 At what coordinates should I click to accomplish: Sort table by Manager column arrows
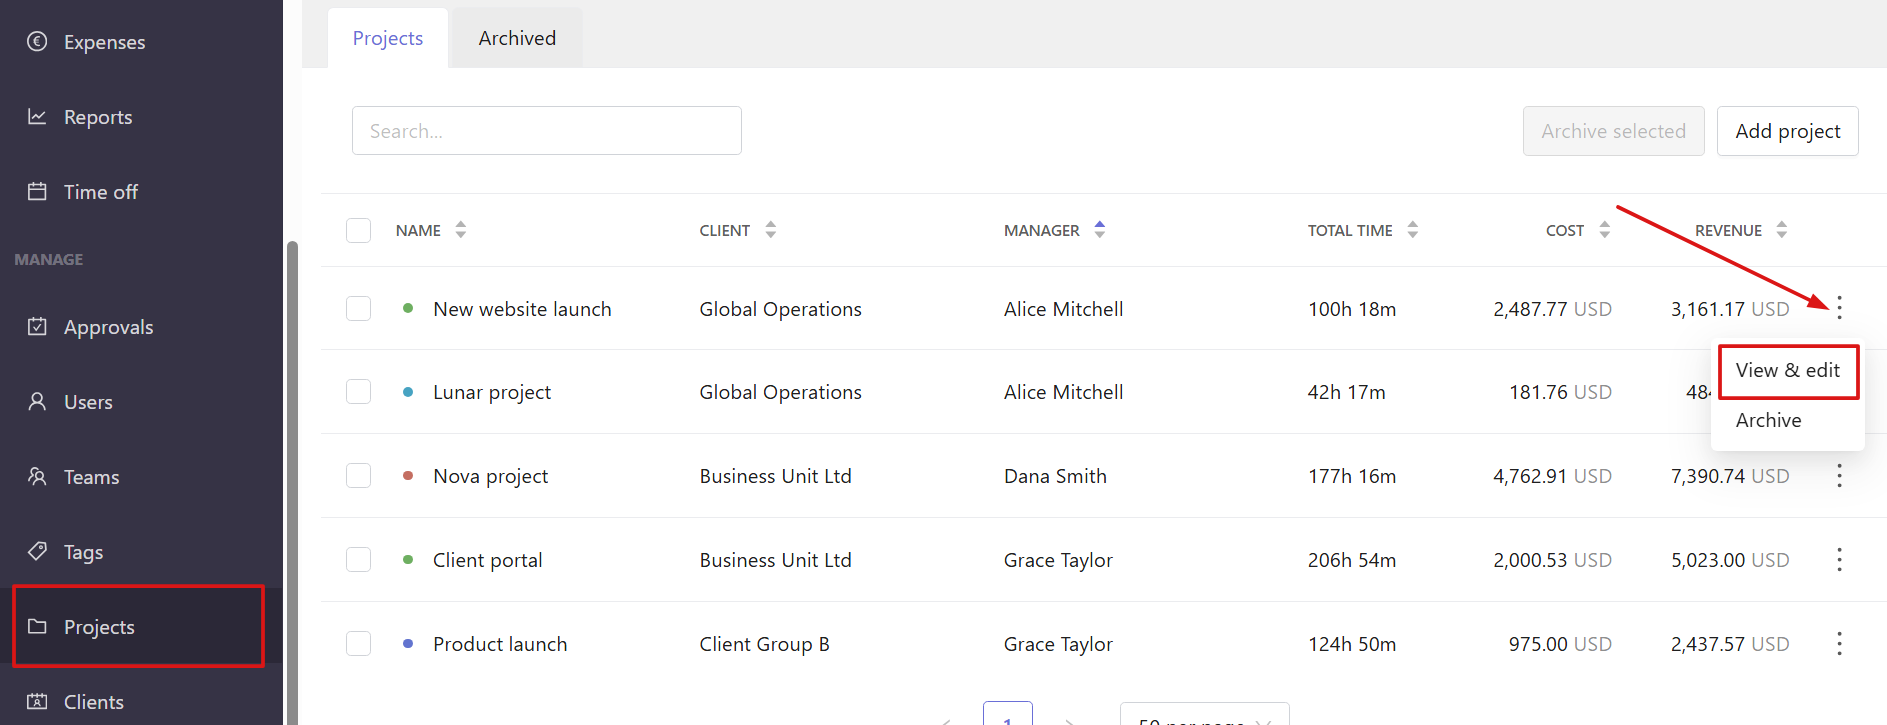(1100, 230)
